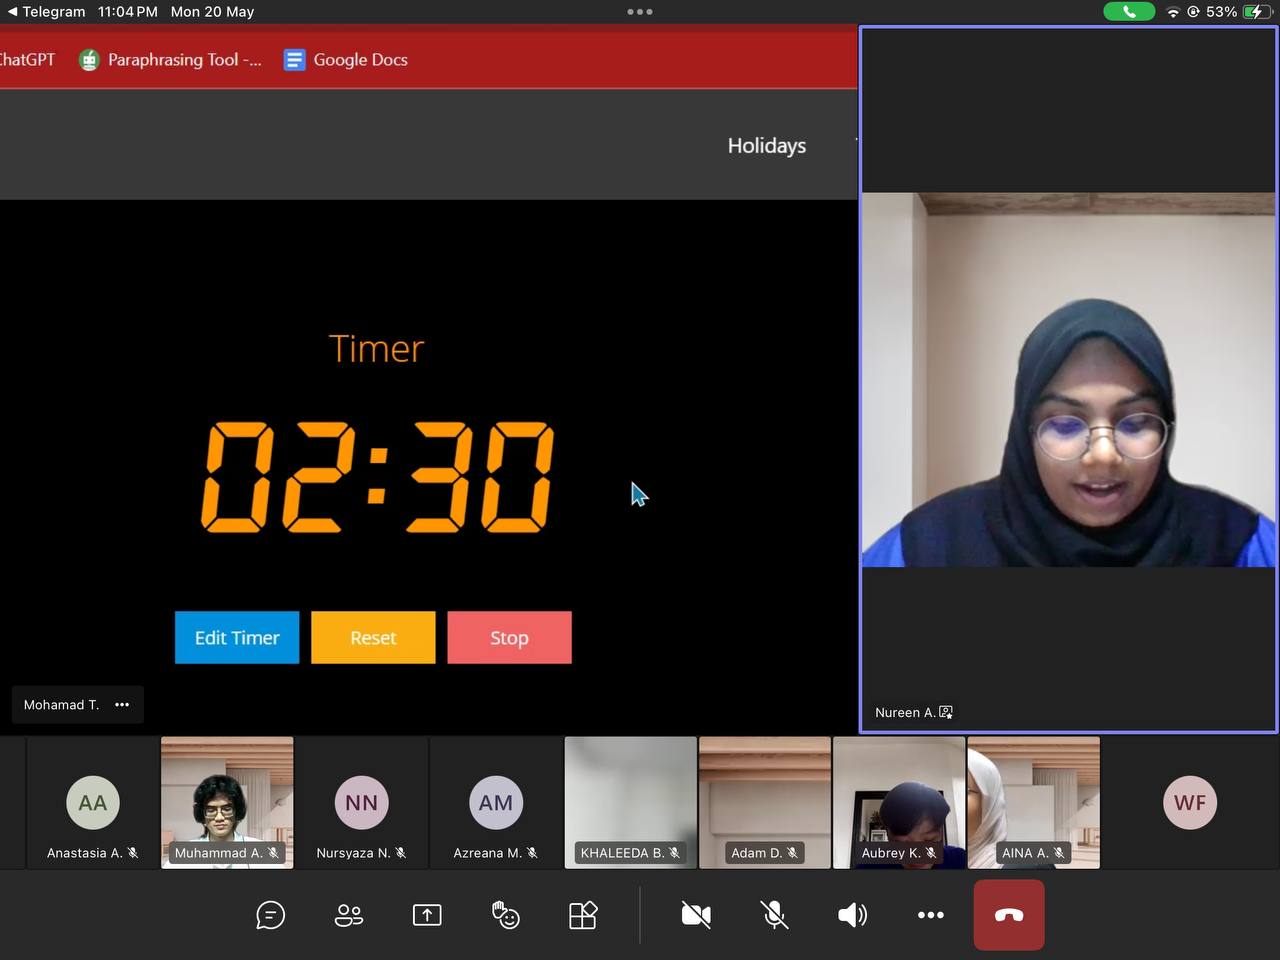1280x960 pixels.
Task: Open more options beside Mohamad T.
Action: tap(122, 705)
